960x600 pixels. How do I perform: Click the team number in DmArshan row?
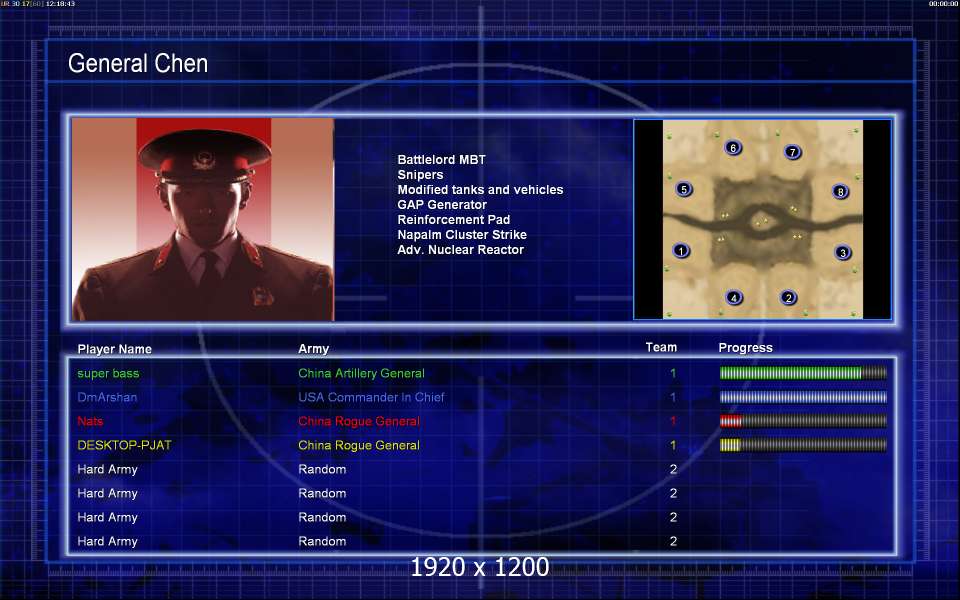[x=673, y=397]
